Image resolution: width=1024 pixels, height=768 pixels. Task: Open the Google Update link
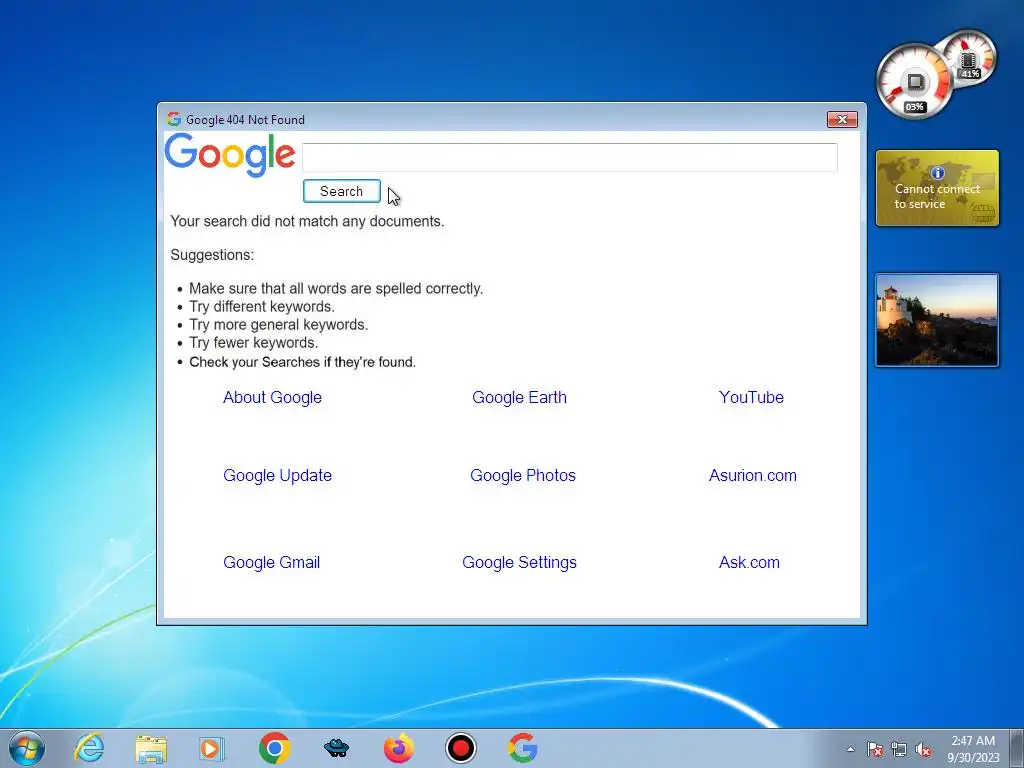(x=278, y=475)
